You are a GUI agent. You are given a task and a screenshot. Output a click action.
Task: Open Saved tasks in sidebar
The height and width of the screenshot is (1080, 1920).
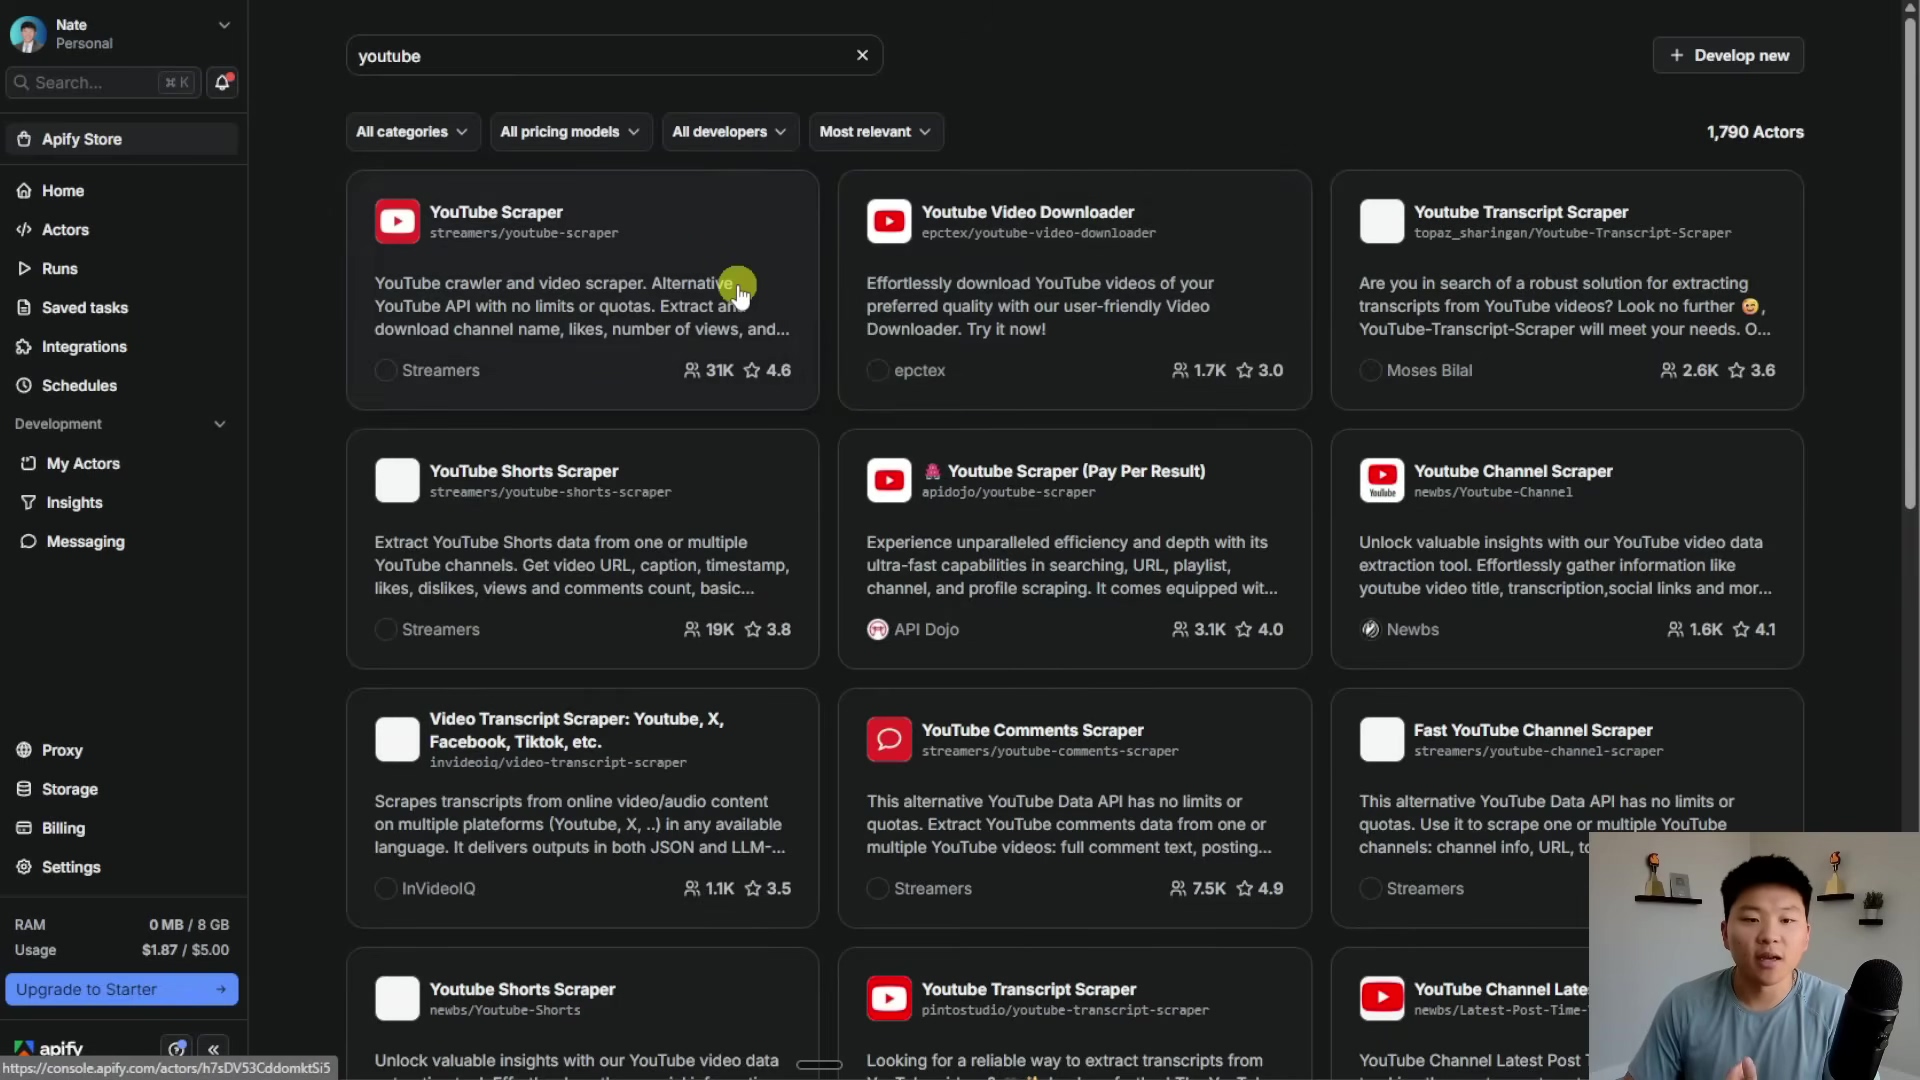tap(84, 308)
